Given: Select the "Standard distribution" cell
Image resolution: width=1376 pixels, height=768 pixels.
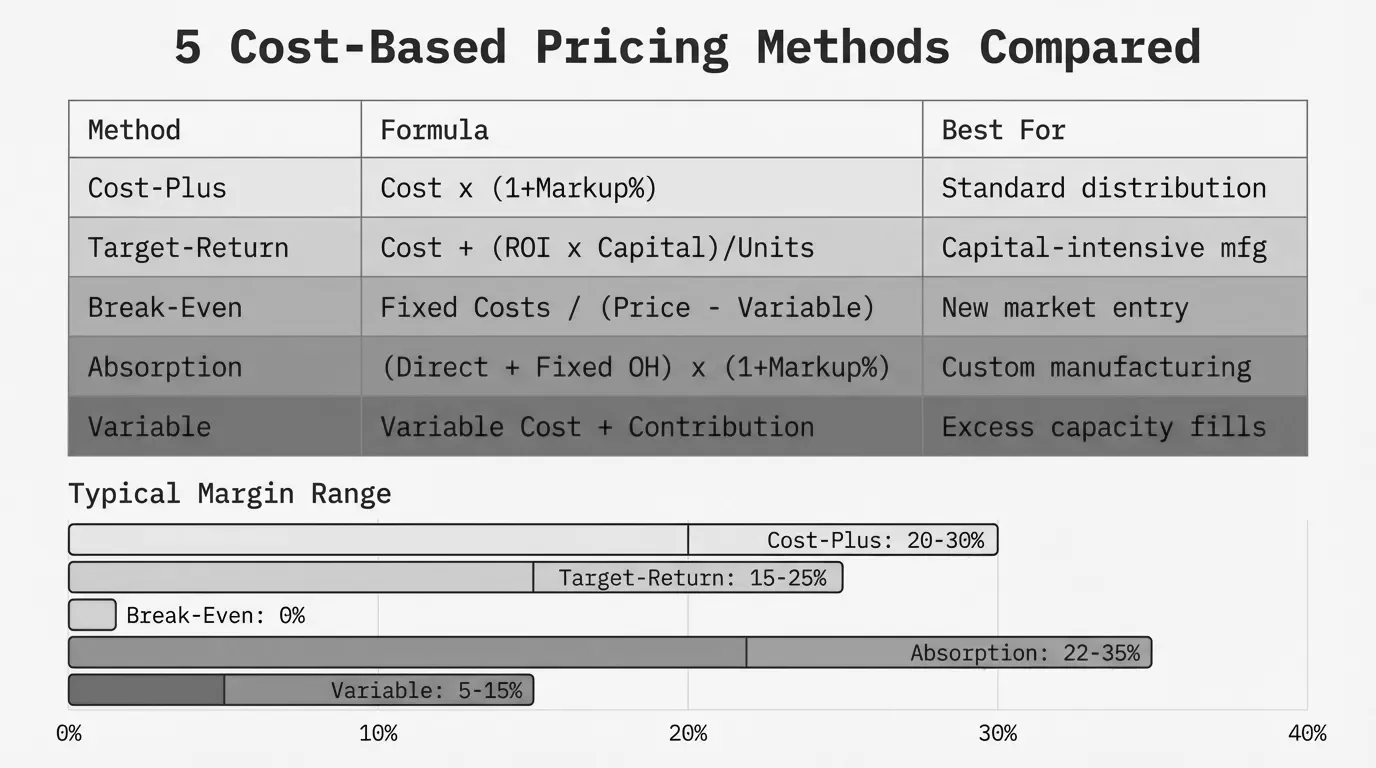Looking at the screenshot, I should [1103, 188].
